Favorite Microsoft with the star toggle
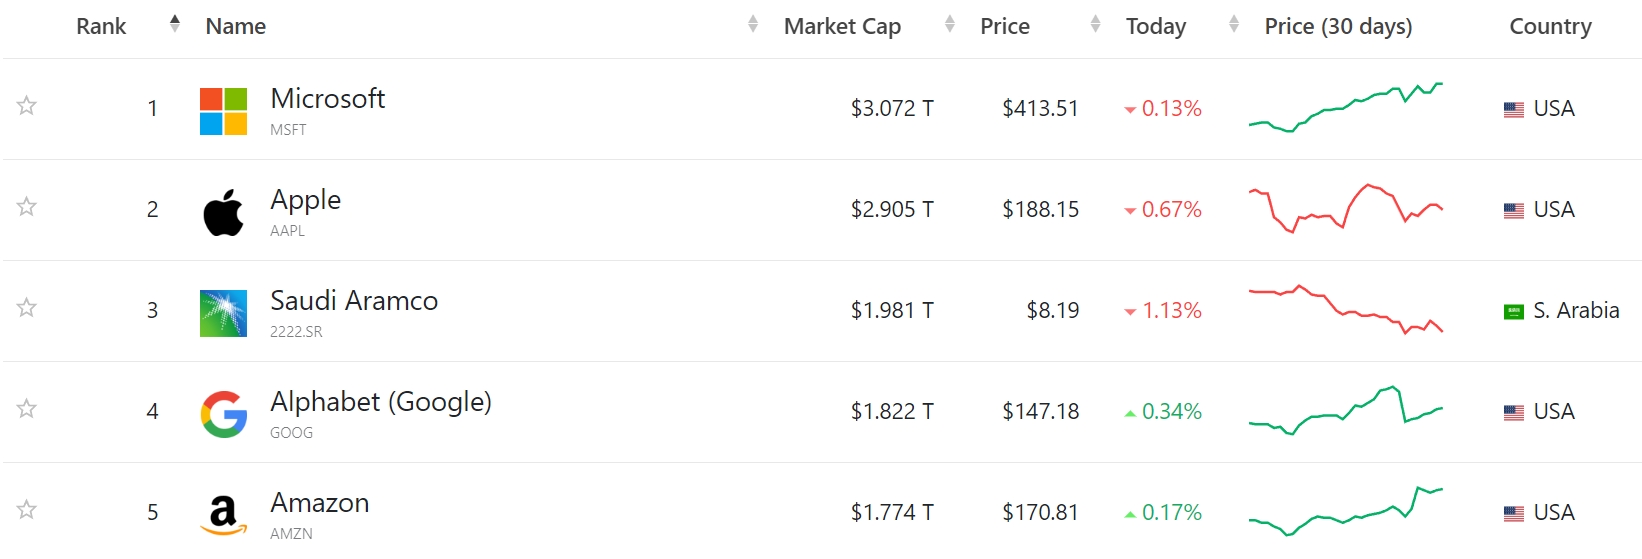1642x559 pixels. [x=27, y=106]
